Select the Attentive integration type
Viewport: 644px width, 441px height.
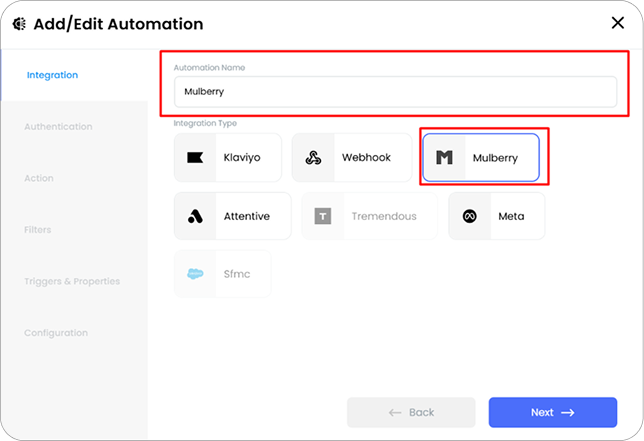coord(233,216)
